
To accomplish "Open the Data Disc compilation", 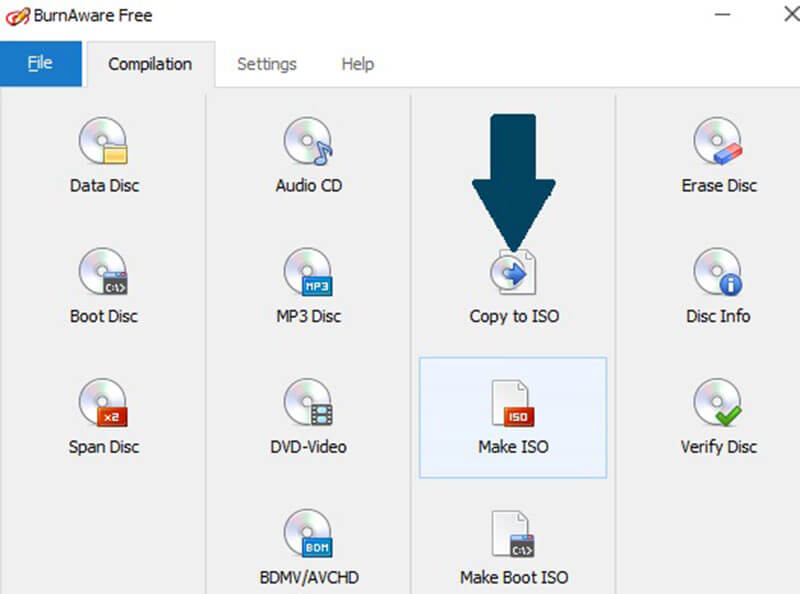I will (103, 152).
